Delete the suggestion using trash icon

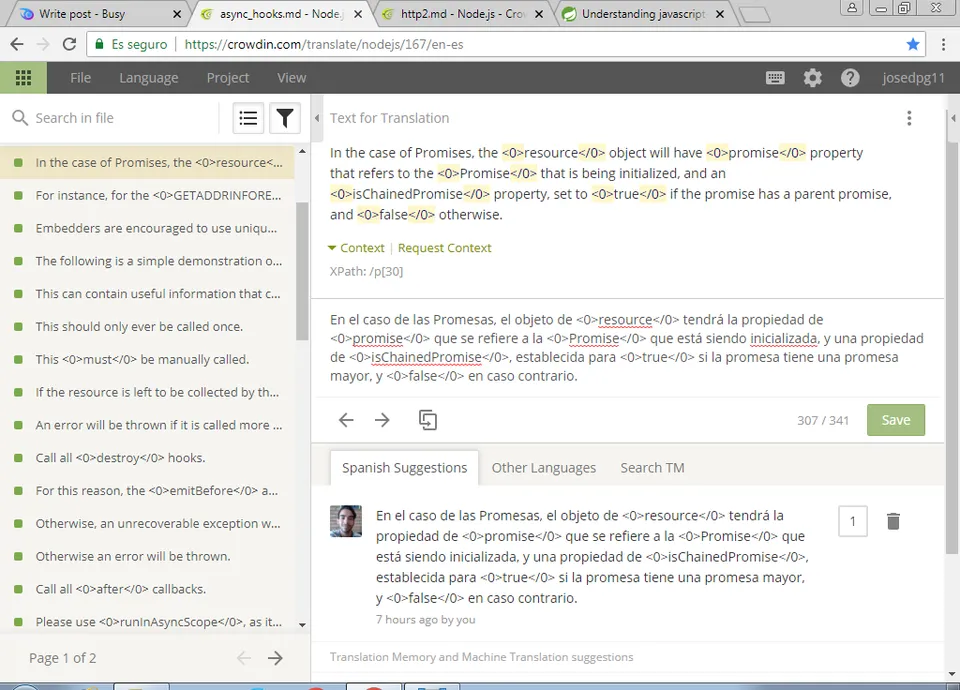(x=893, y=521)
